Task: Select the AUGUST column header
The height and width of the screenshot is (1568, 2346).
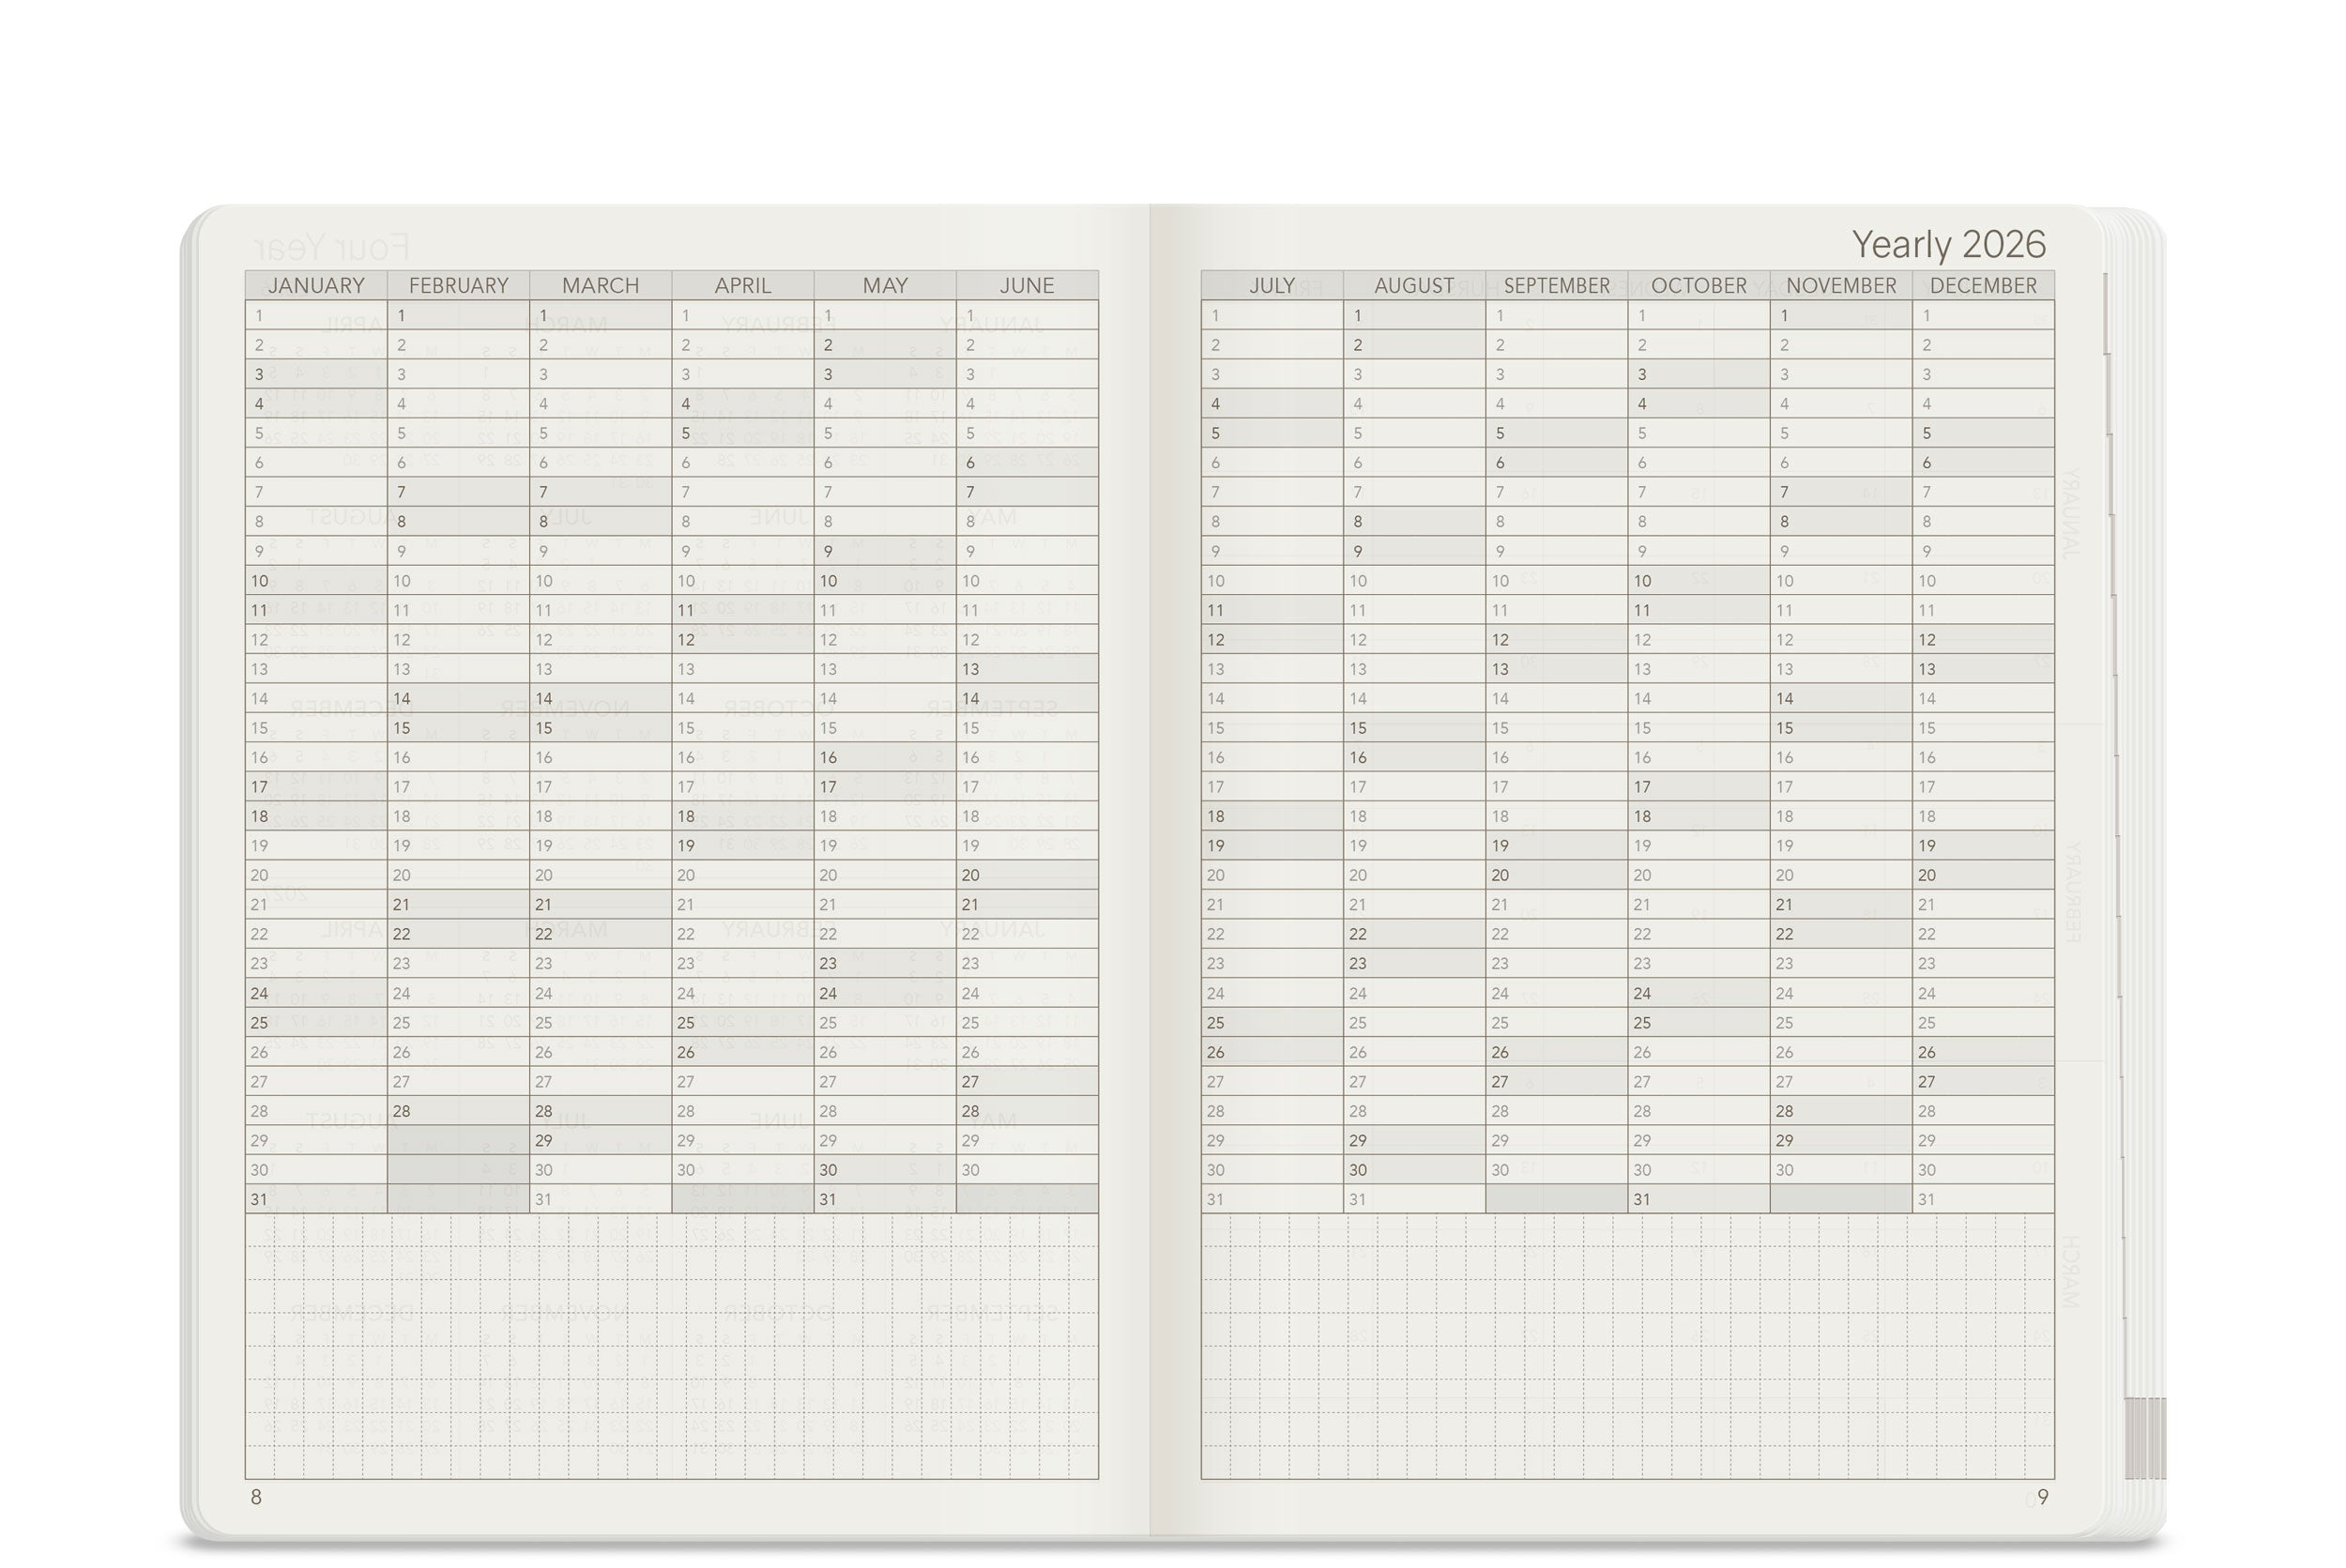Action: [x=1414, y=285]
